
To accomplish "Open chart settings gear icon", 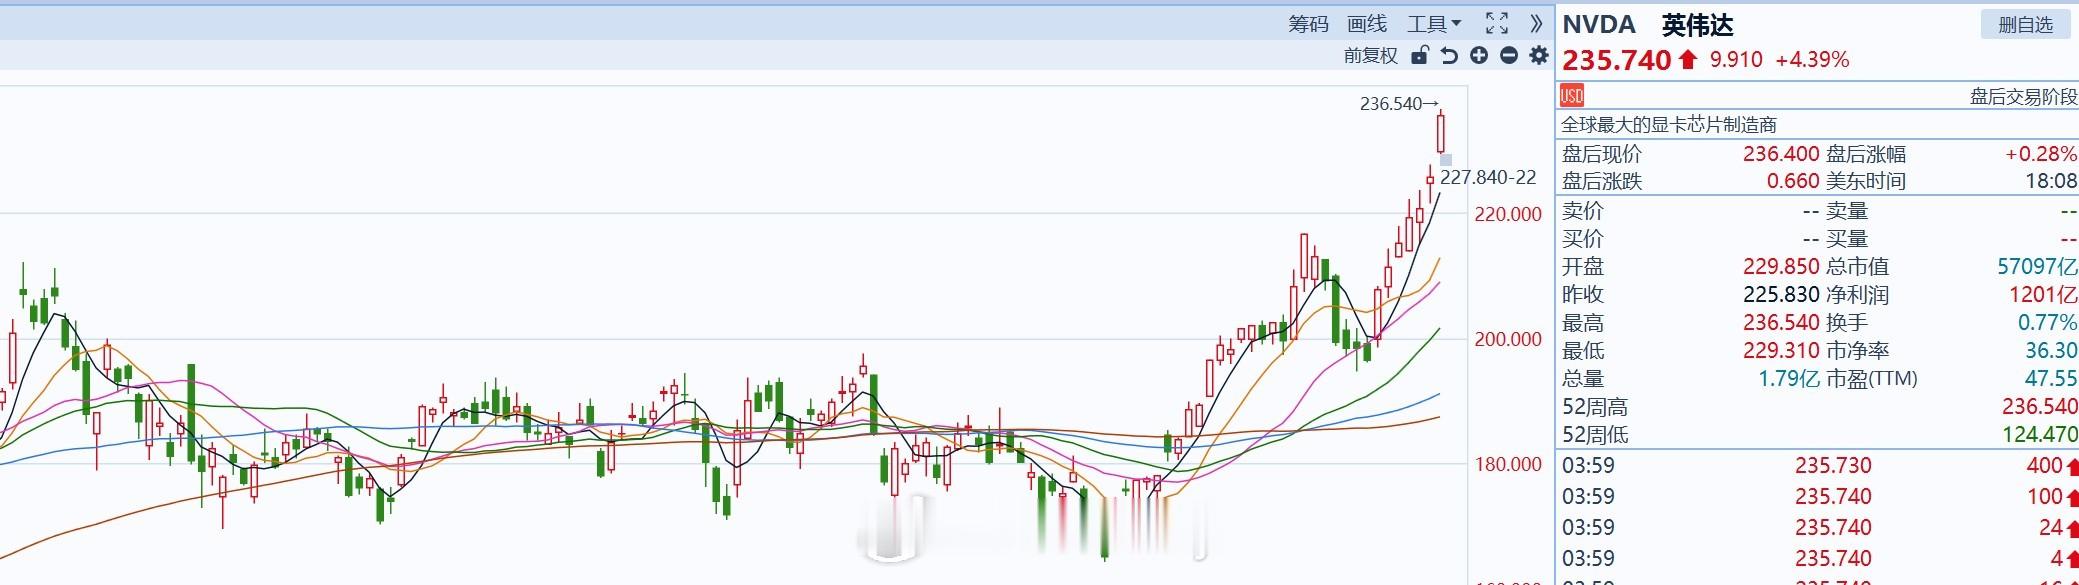I will pos(1539,55).
